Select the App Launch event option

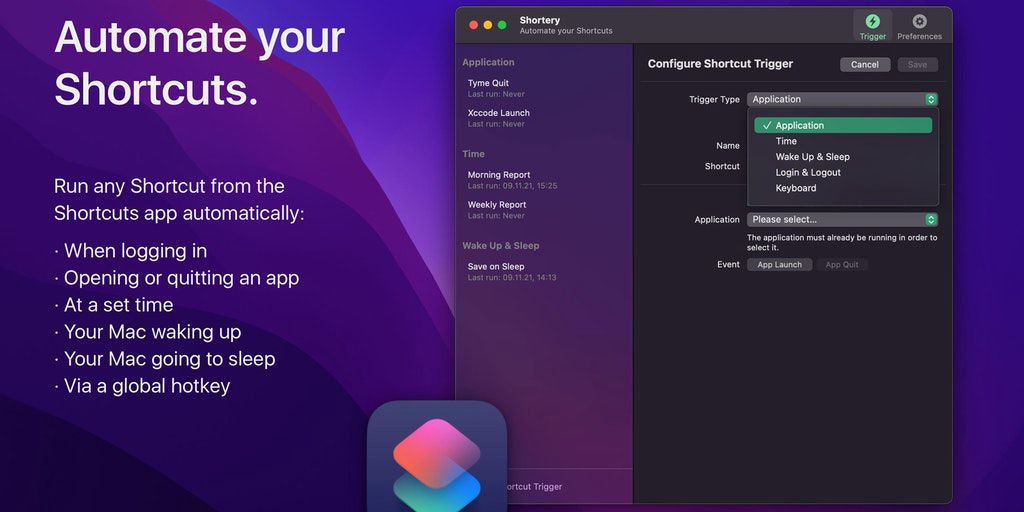(779, 264)
